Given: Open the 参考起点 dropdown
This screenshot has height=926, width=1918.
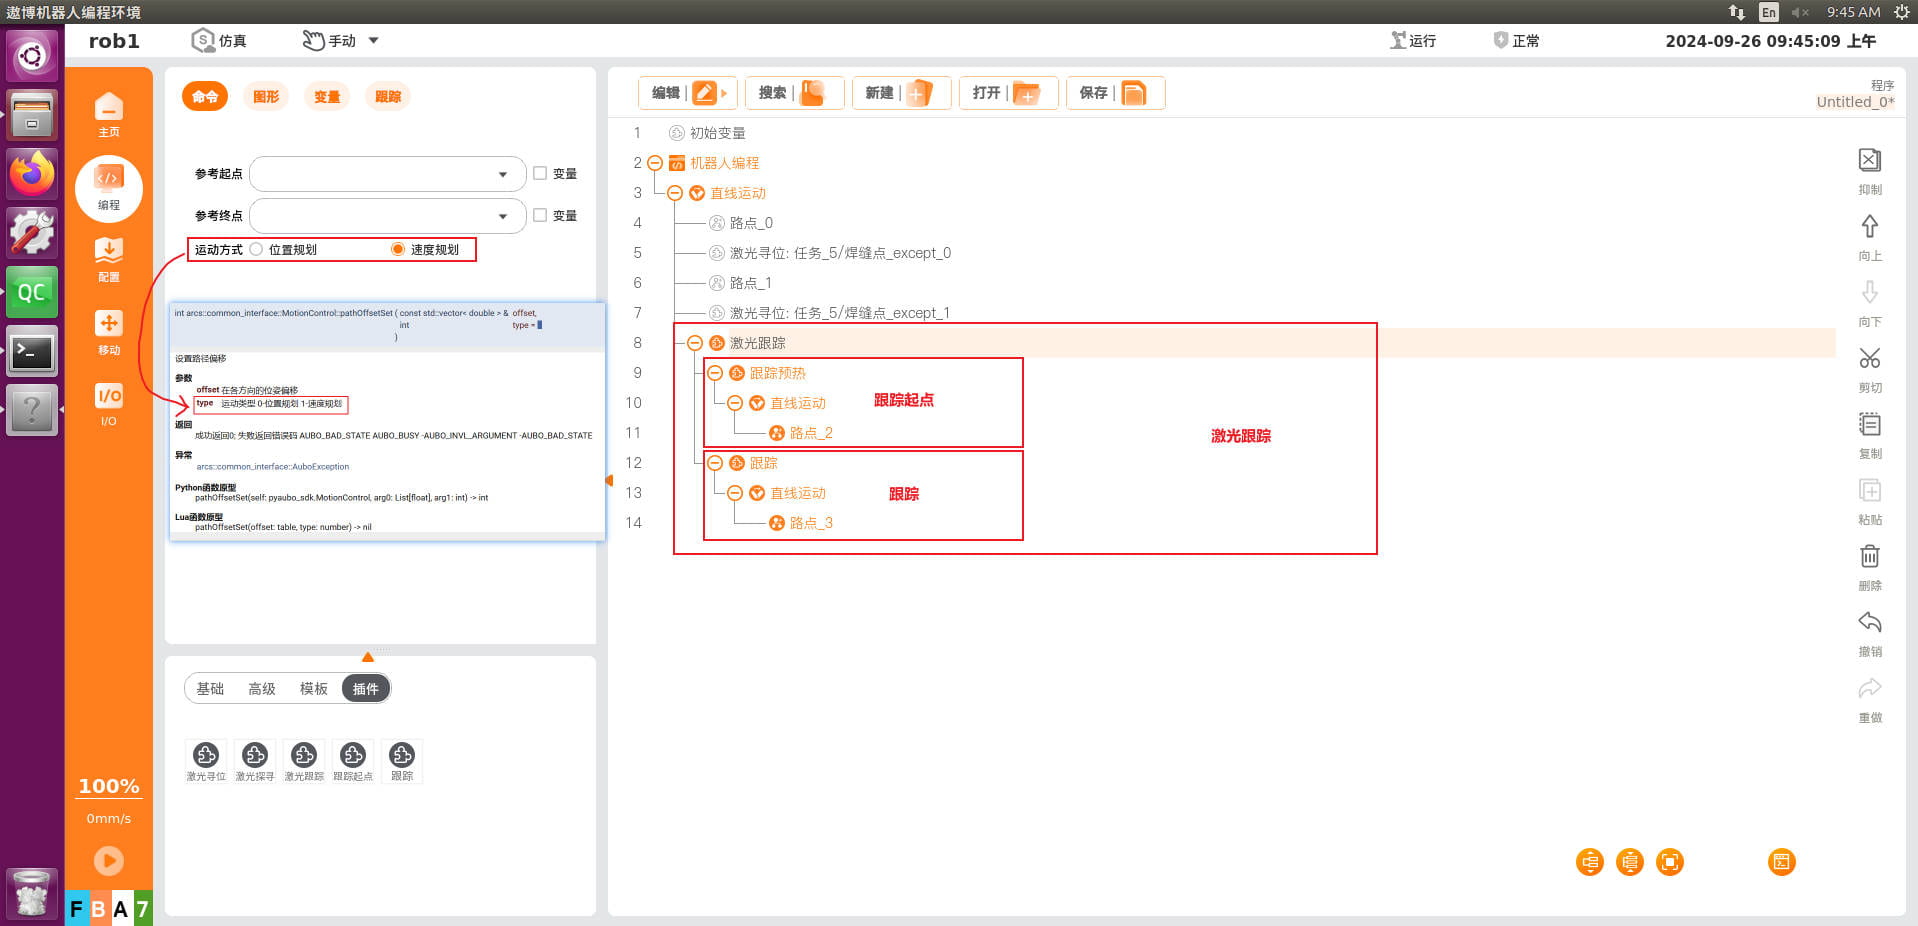Looking at the screenshot, I should (388, 174).
